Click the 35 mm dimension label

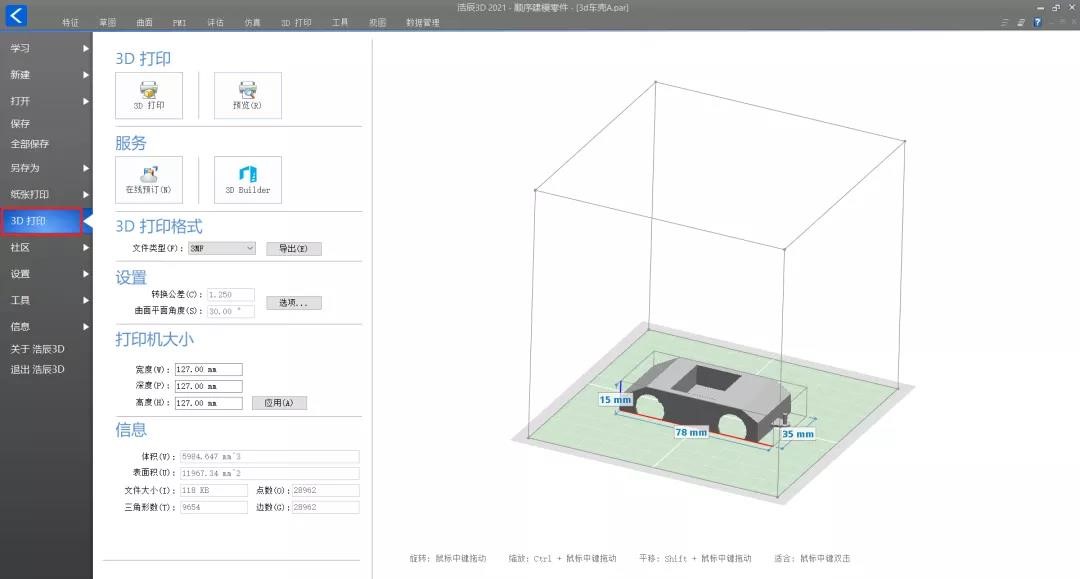click(798, 434)
